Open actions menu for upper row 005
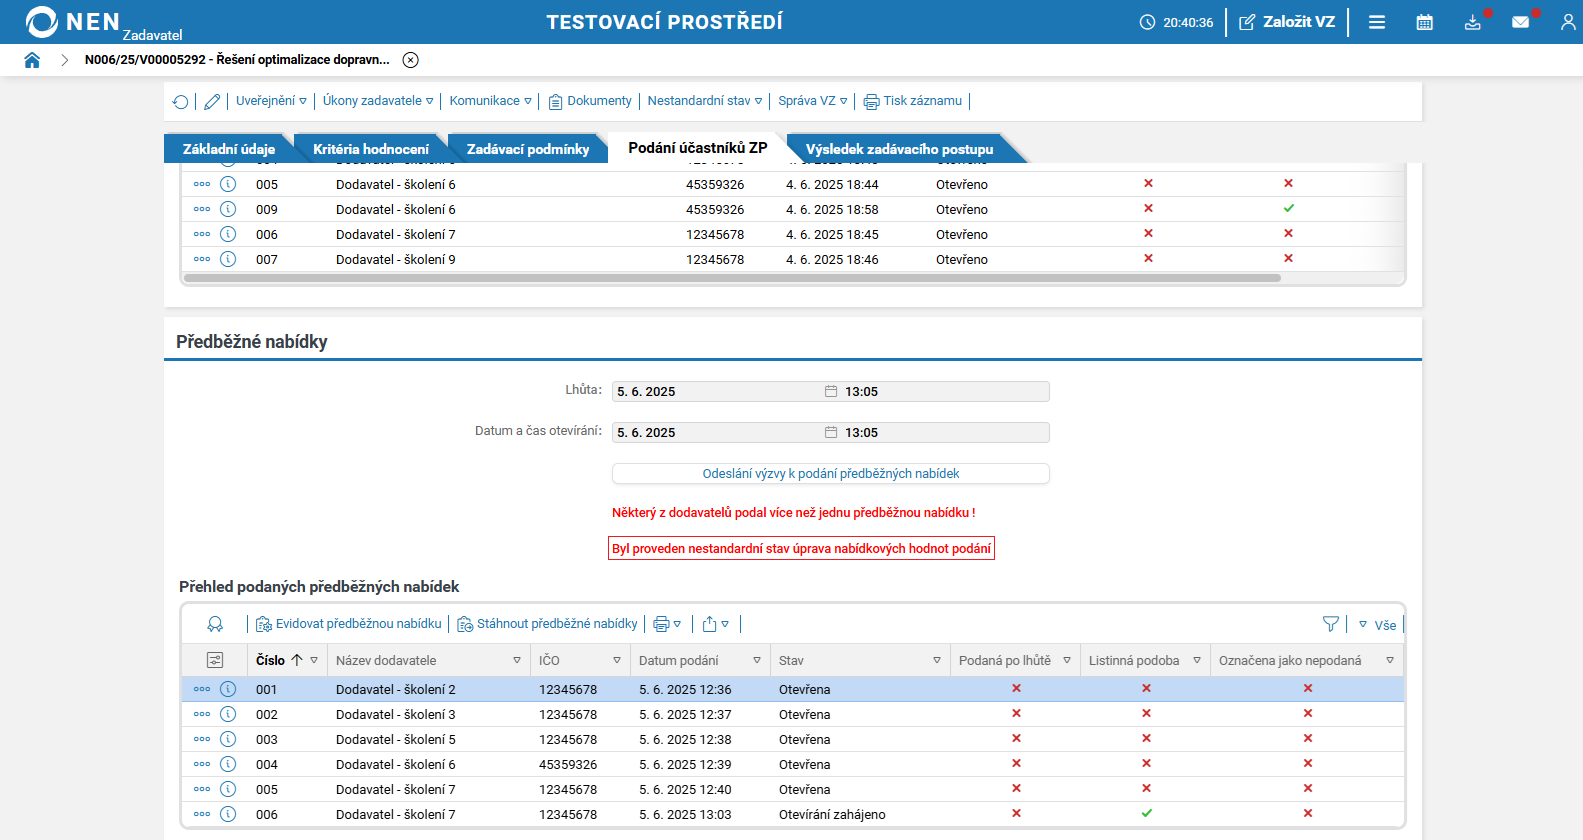1583x840 pixels. tap(202, 184)
